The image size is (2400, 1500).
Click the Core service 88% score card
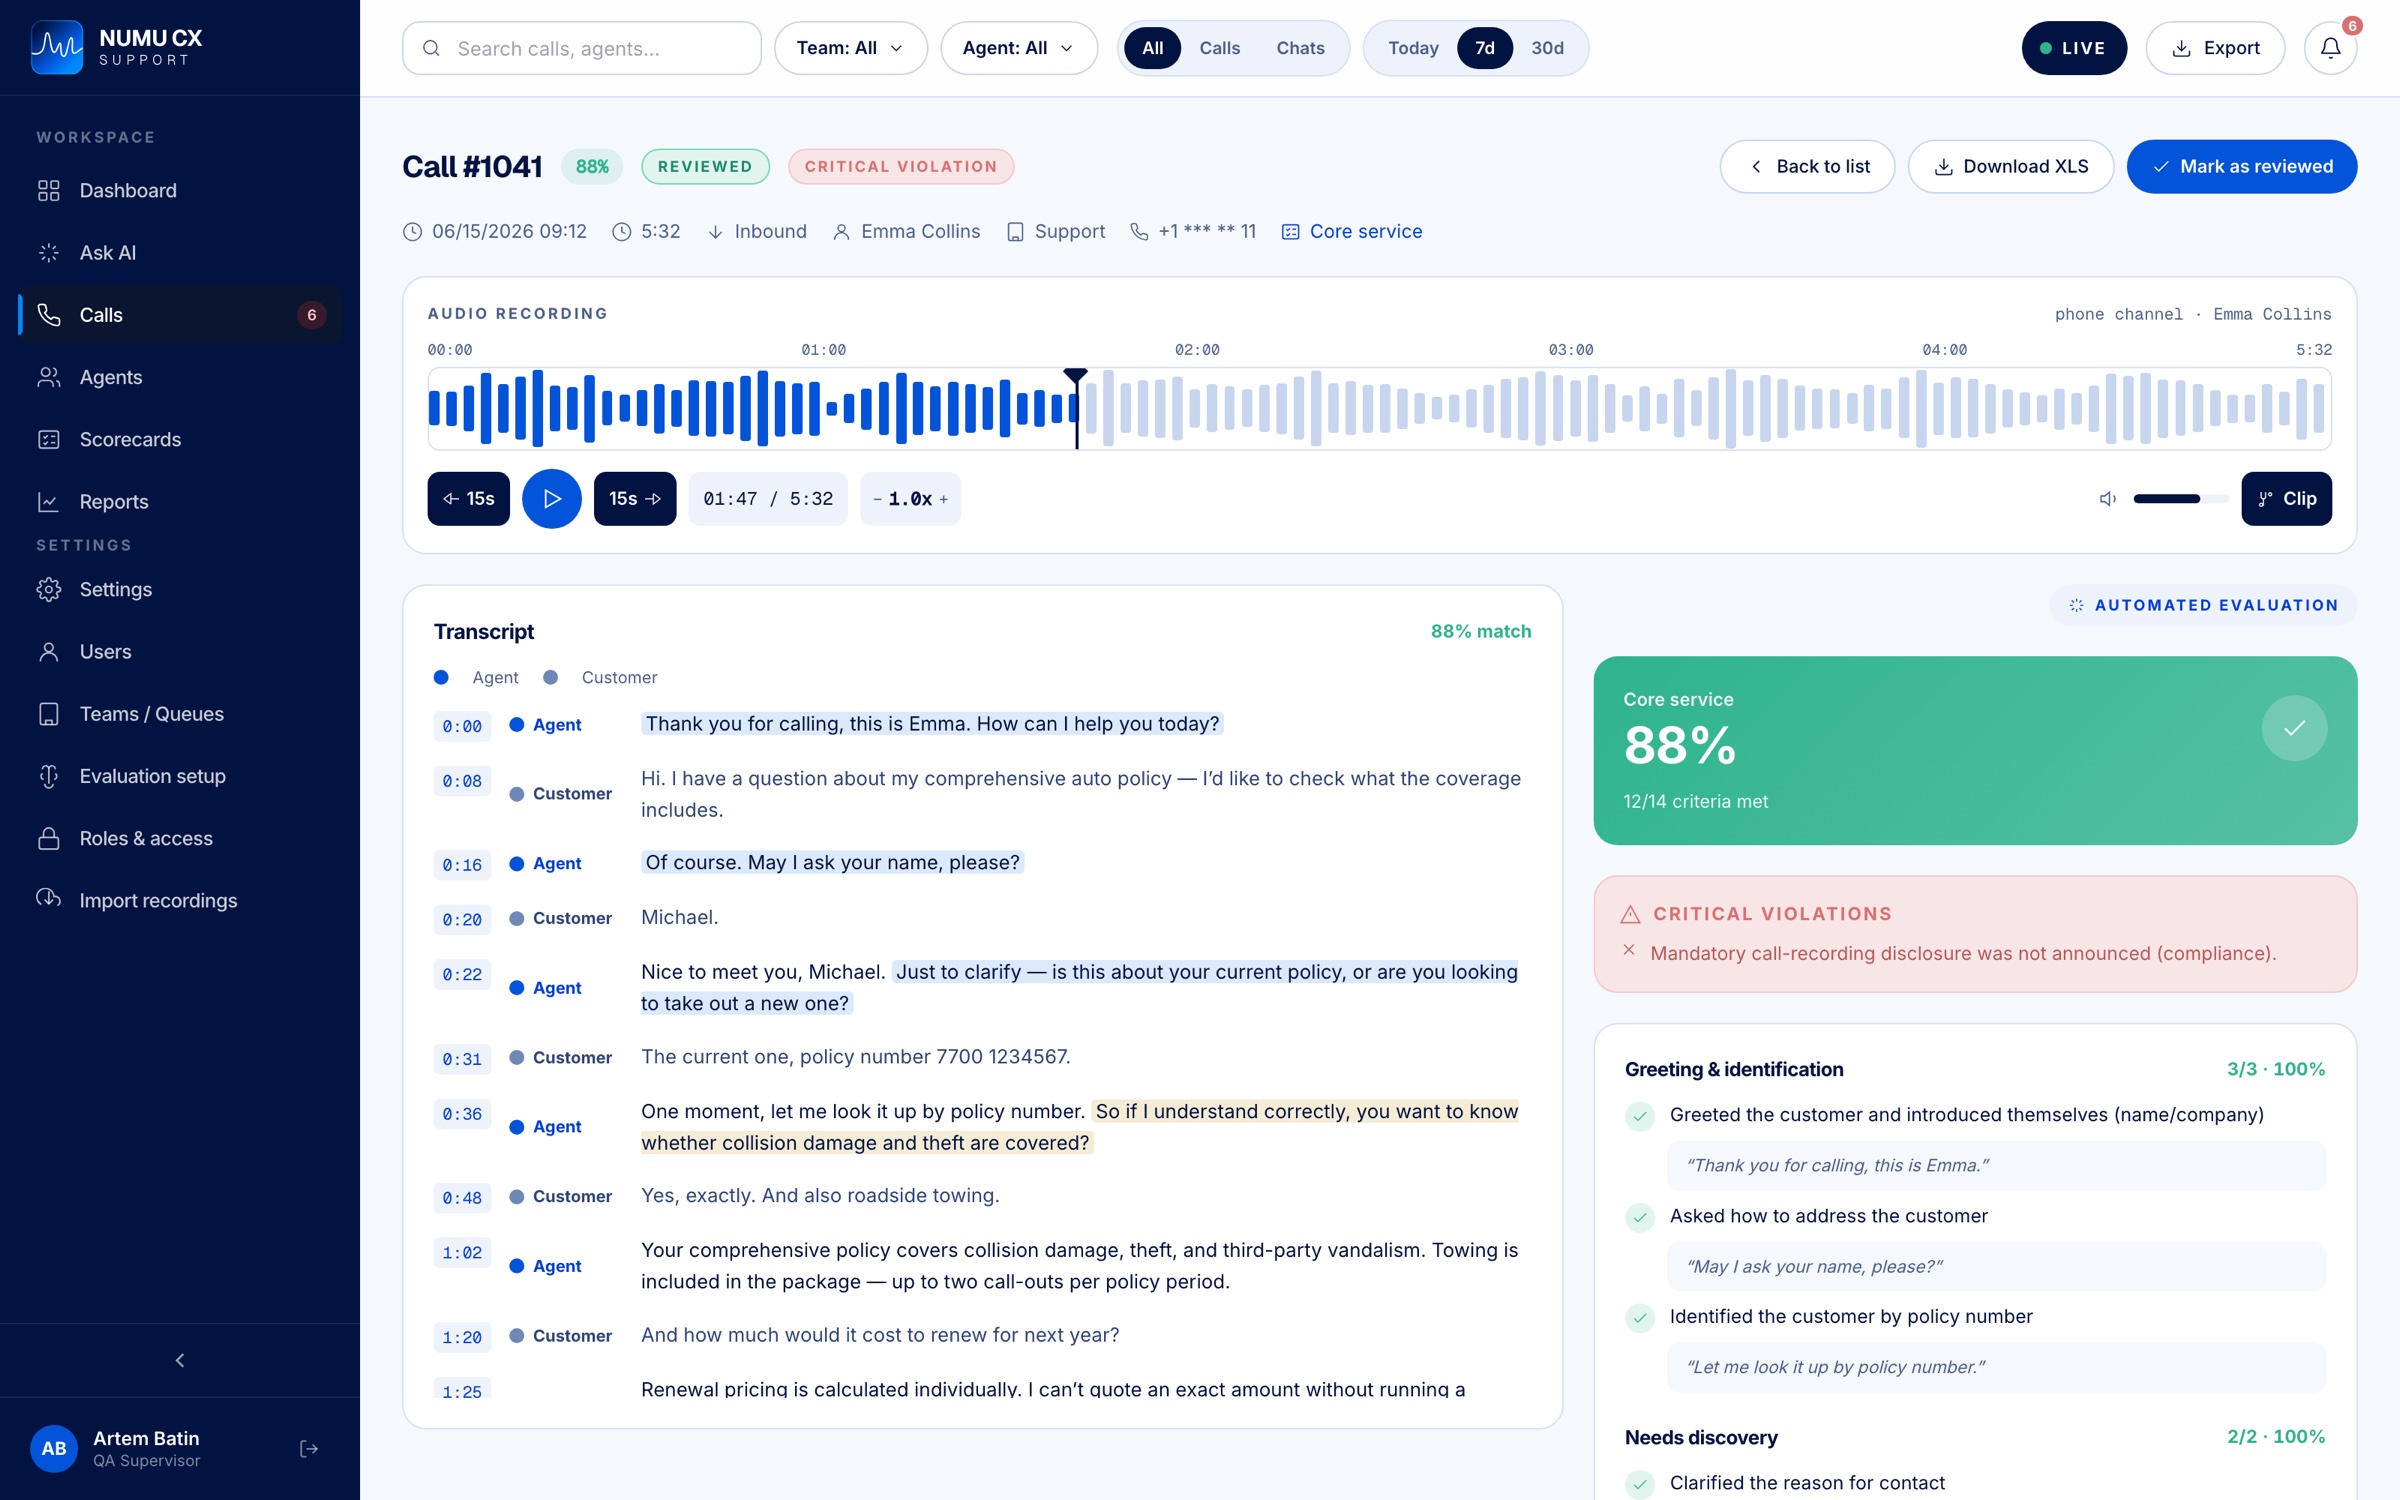[x=1975, y=750]
